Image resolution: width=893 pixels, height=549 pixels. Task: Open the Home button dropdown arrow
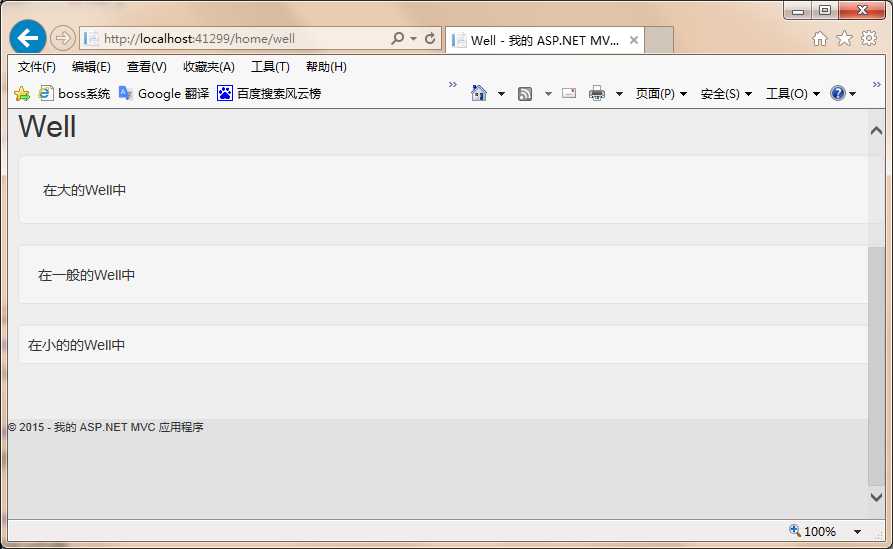[x=501, y=94]
